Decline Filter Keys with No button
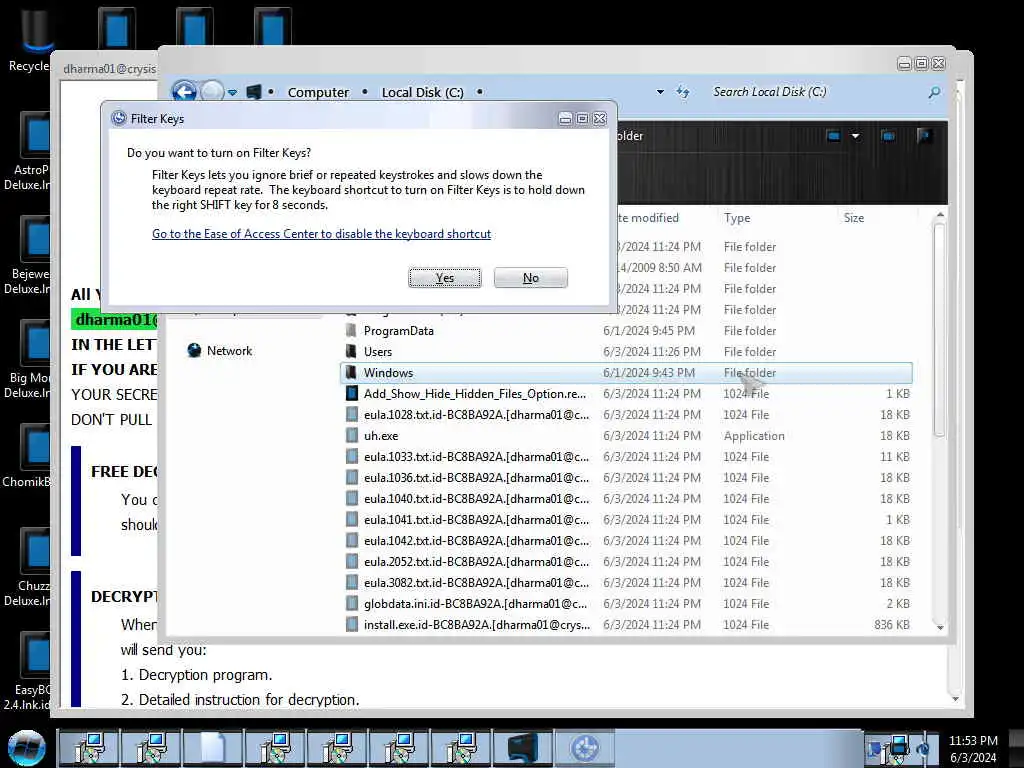The height and width of the screenshot is (768, 1024). point(530,278)
